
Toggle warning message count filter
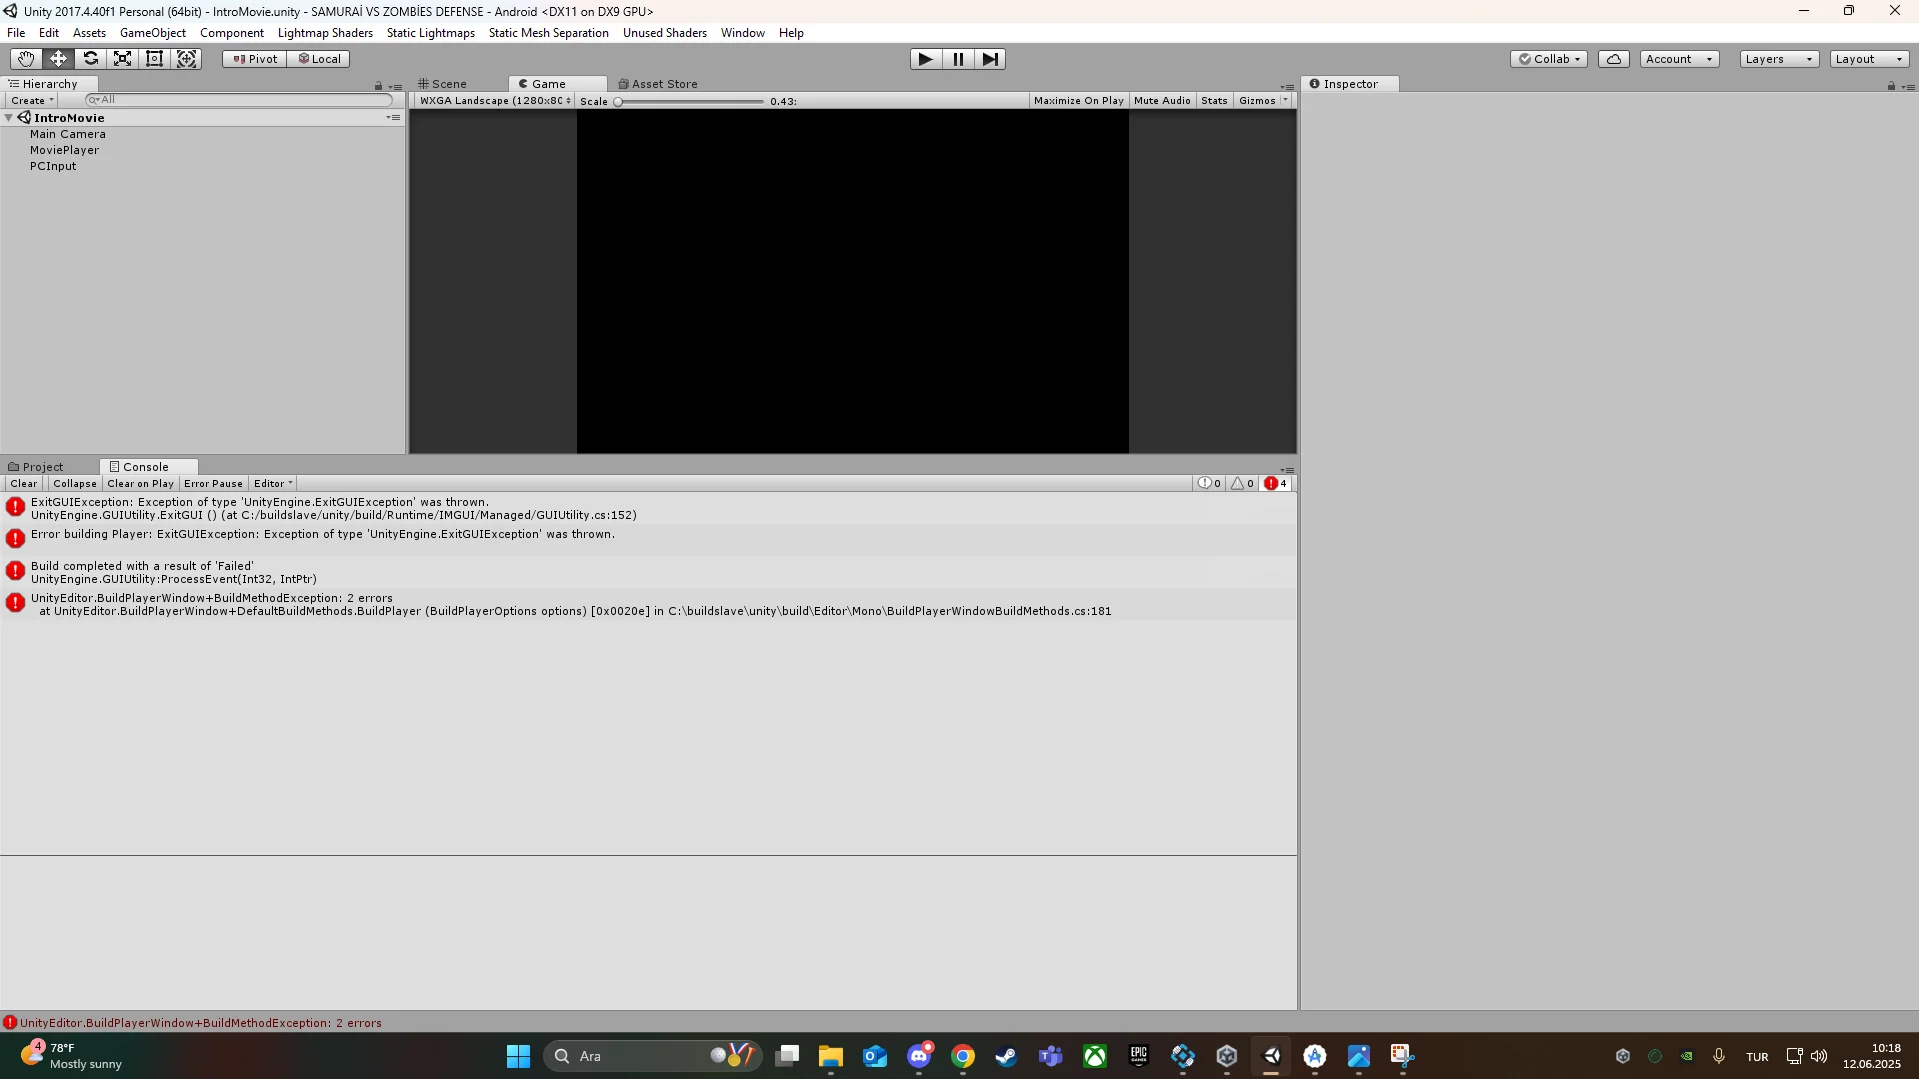(1242, 484)
